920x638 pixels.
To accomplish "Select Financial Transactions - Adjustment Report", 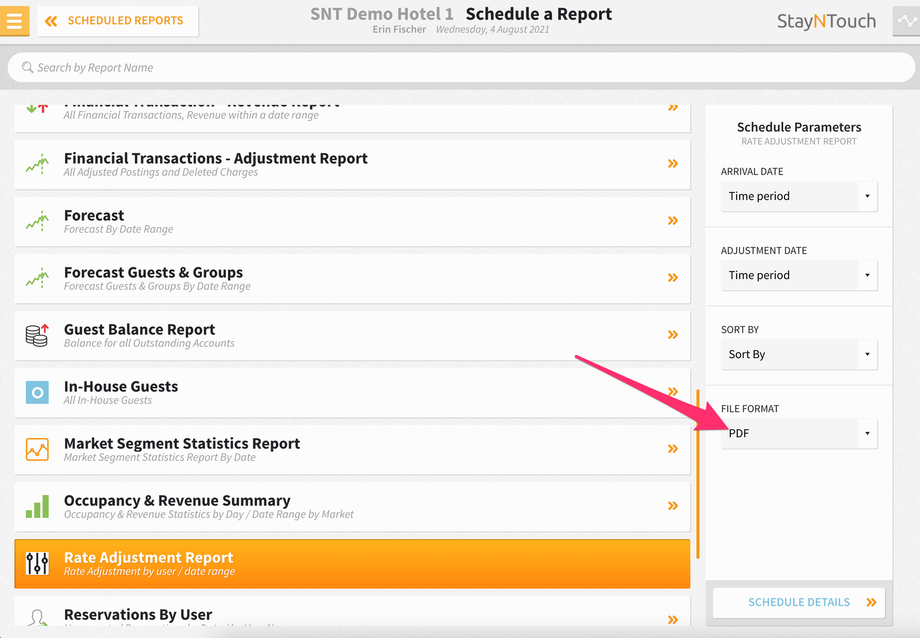I will (352, 164).
